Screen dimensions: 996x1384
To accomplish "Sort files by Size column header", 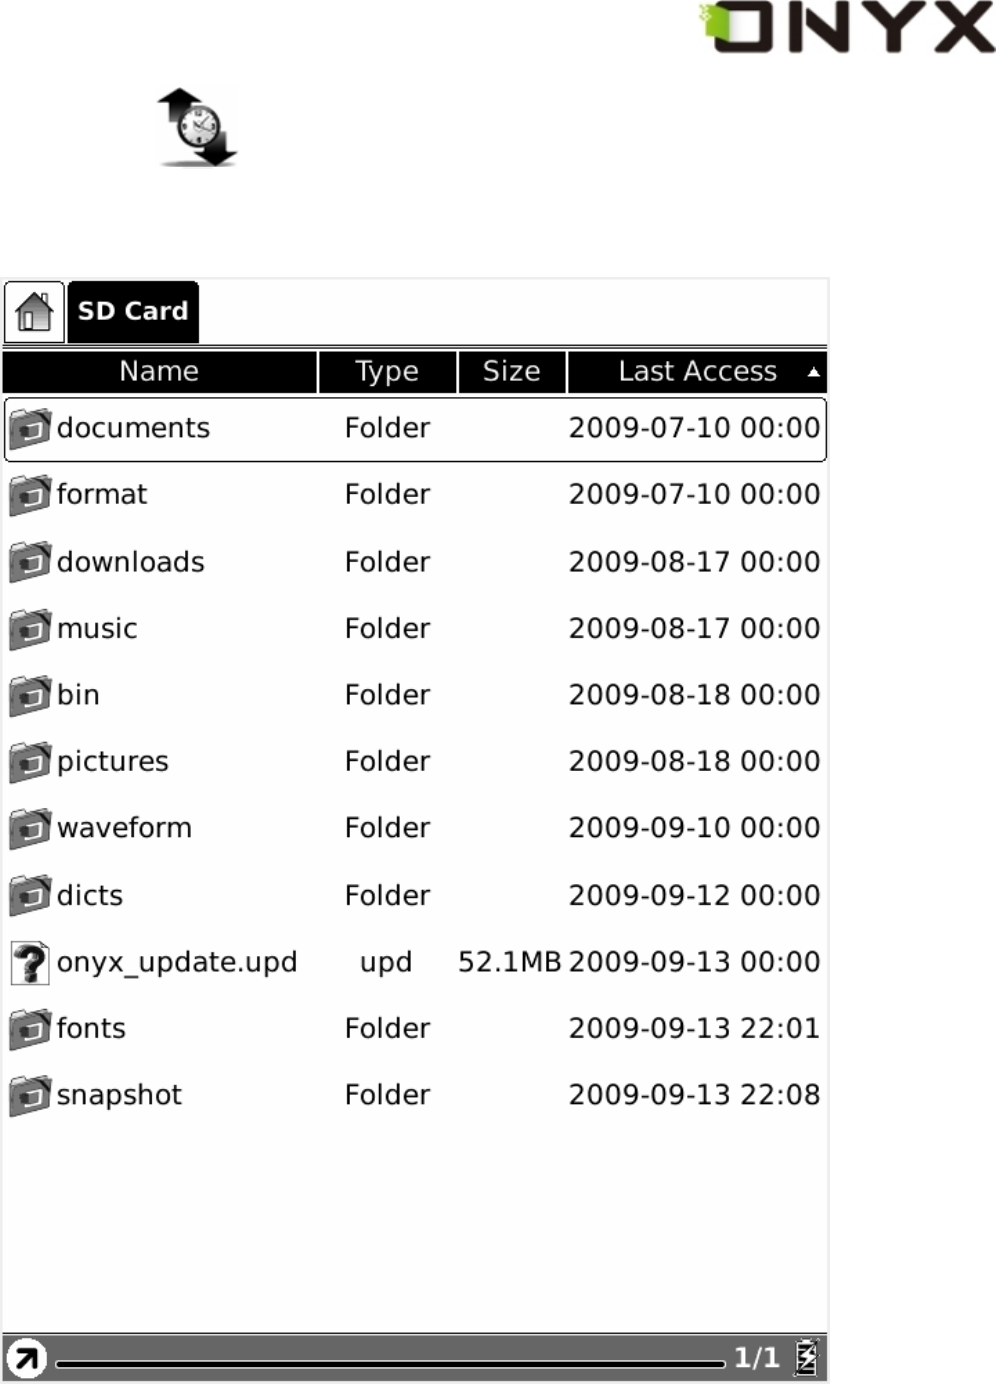I will pyautogui.click(x=511, y=372).
